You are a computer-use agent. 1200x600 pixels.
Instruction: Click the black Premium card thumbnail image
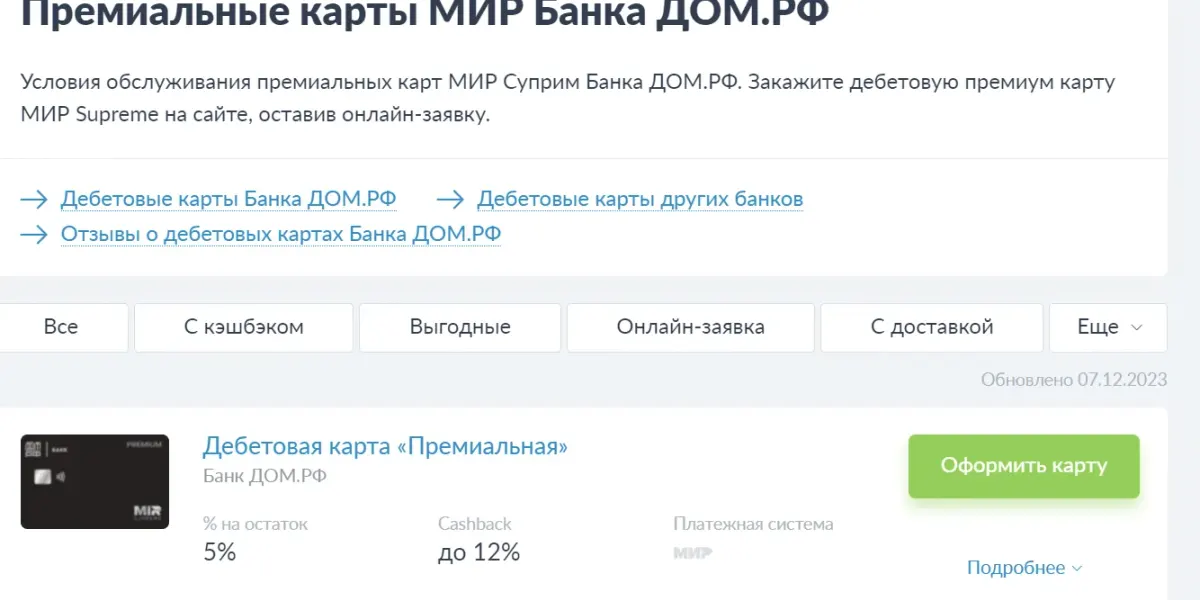[x=95, y=481]
